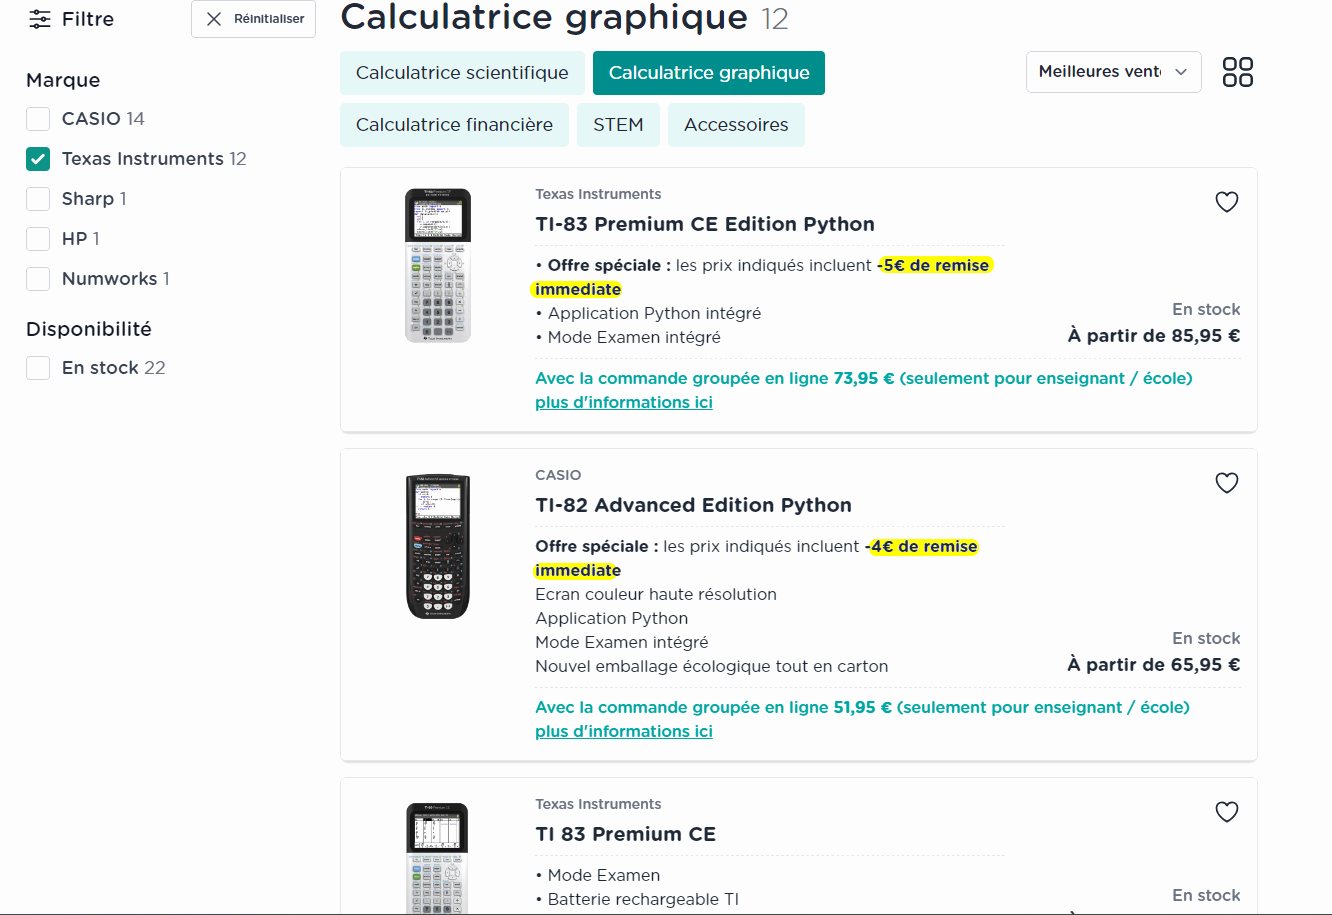Open the Meilleures ventes sort dropdown

click(x=1113, y=72)
